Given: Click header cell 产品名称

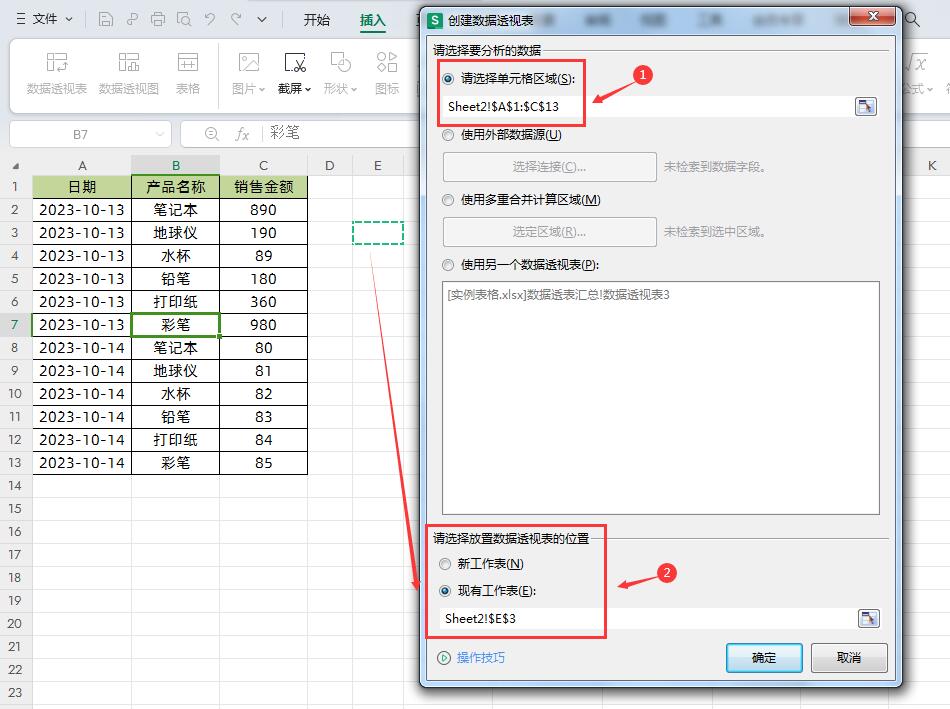Looking at the screenshot, I should 176,187.
